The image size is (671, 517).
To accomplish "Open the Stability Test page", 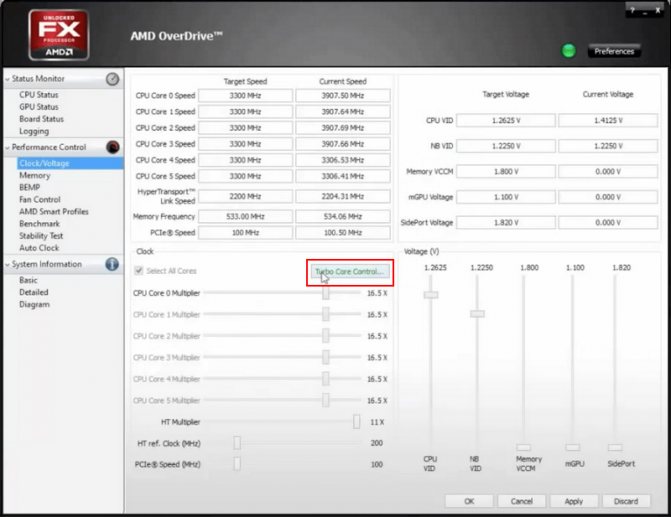I will click(41, 235).
